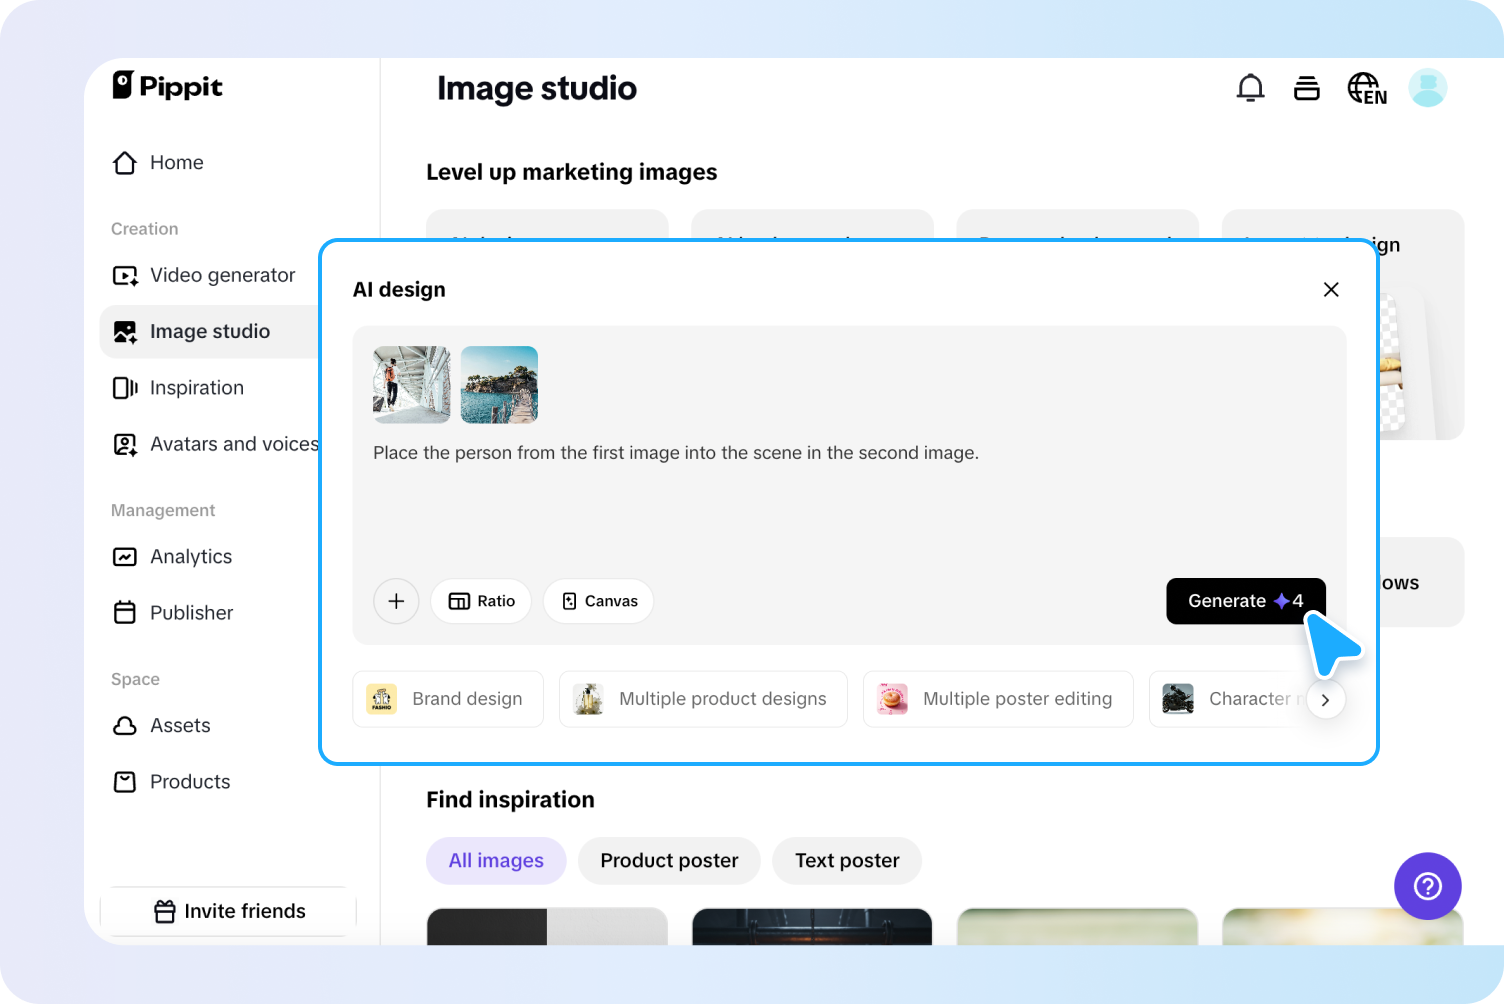The image size is (1504, 1004).
Task: Click the first uploaded image thumbnail
Action: coord(410,385)
